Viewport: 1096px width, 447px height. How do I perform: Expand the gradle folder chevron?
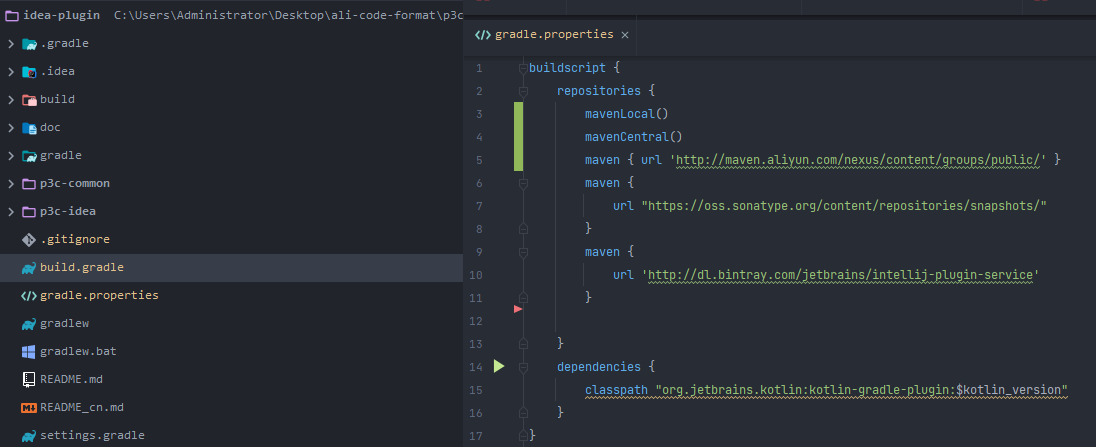[10, 156]
